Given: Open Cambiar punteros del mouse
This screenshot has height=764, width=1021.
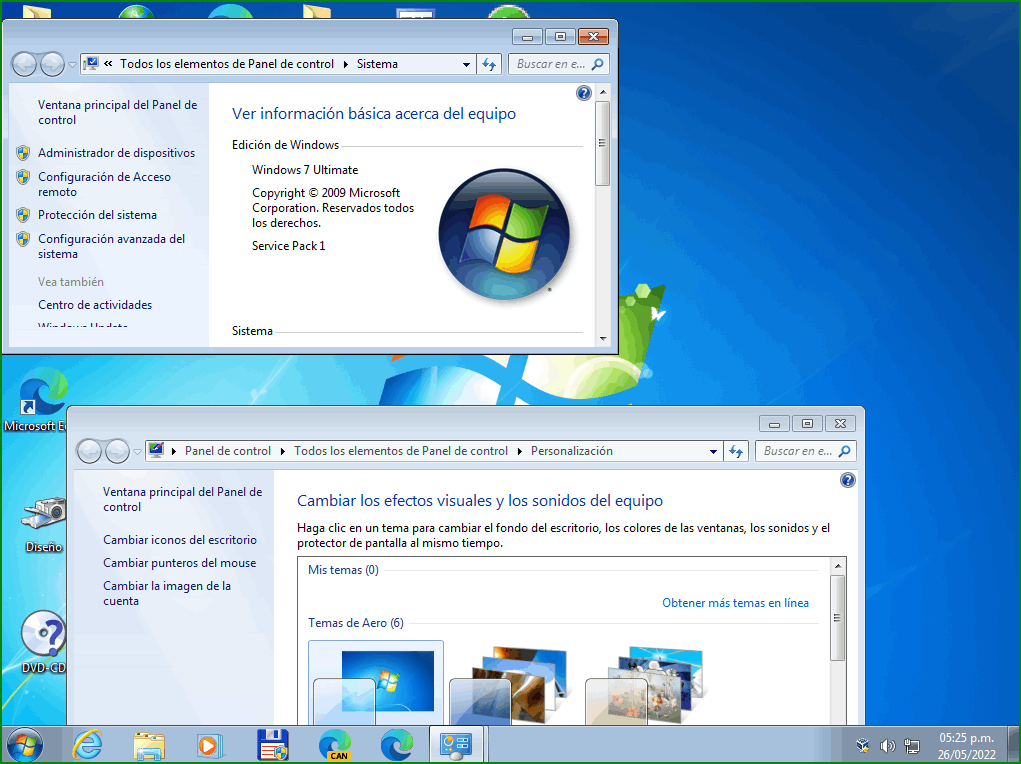Looking at the screenshot, I should pos(180,563).
